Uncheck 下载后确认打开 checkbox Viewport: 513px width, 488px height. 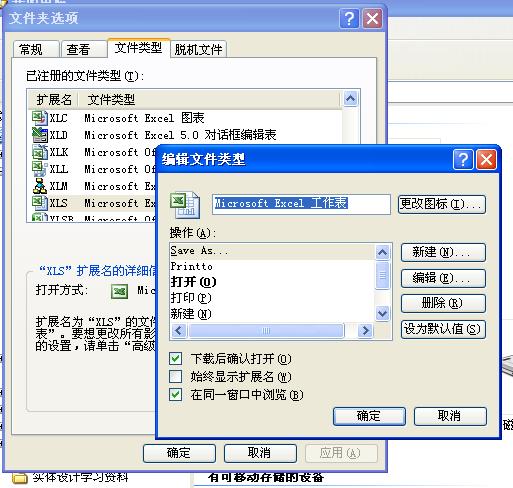tap(176, 359)
